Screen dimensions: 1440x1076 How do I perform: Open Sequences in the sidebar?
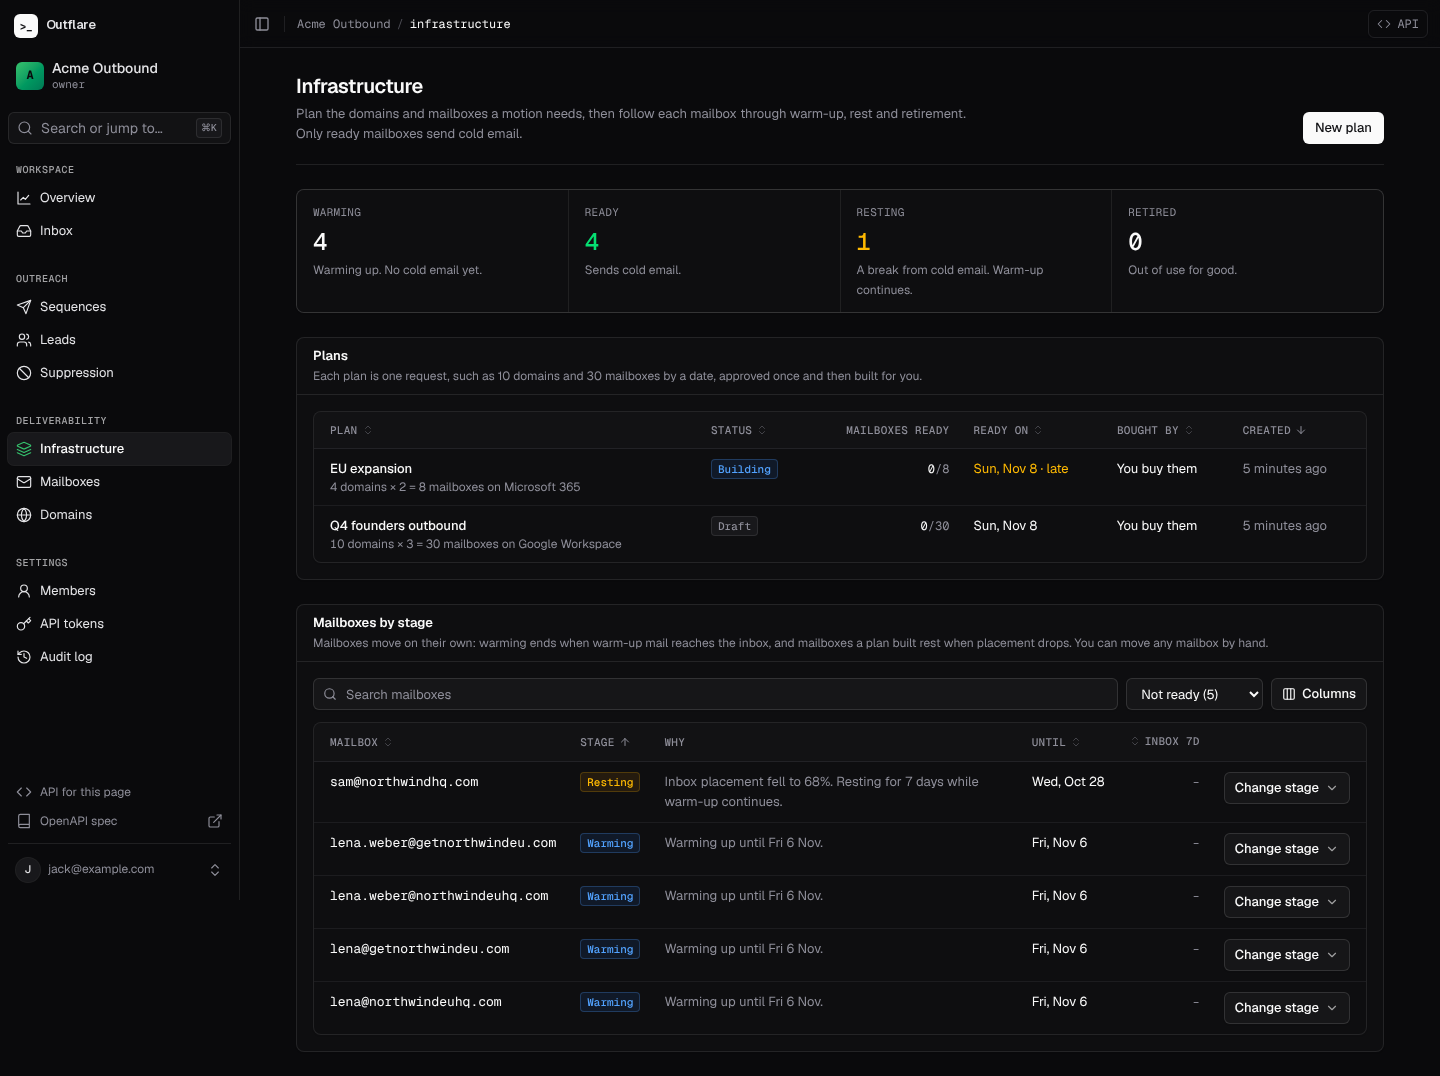[x=119, y=307]
